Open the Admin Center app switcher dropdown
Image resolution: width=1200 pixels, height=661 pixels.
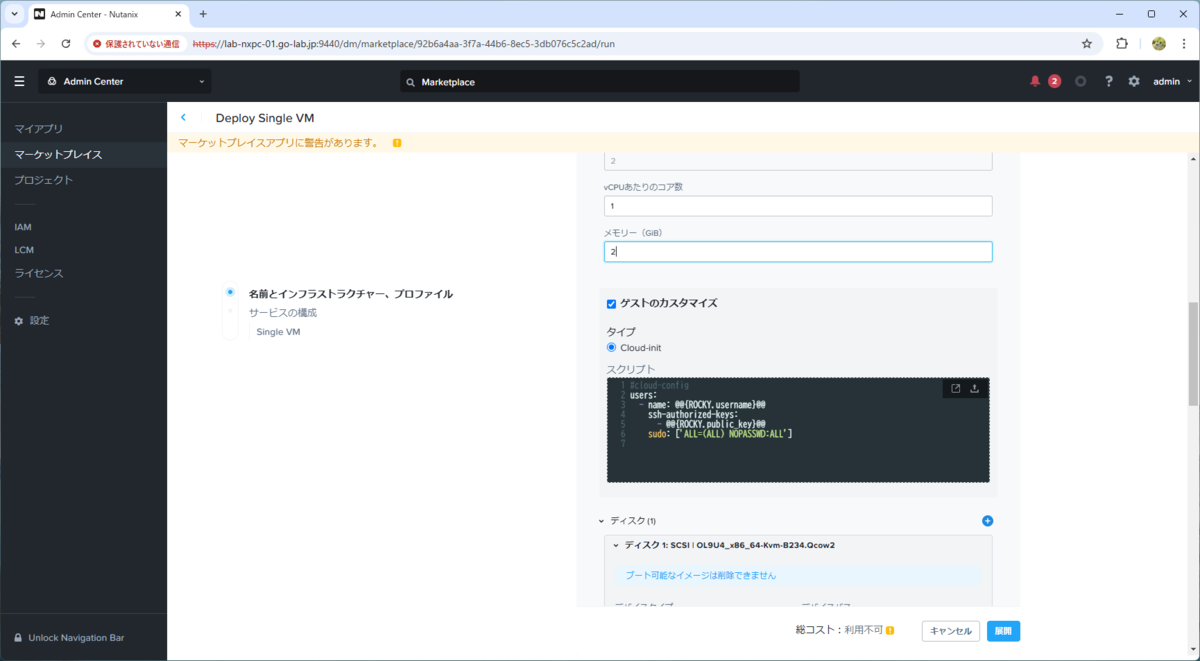click(x=125, y=81)
